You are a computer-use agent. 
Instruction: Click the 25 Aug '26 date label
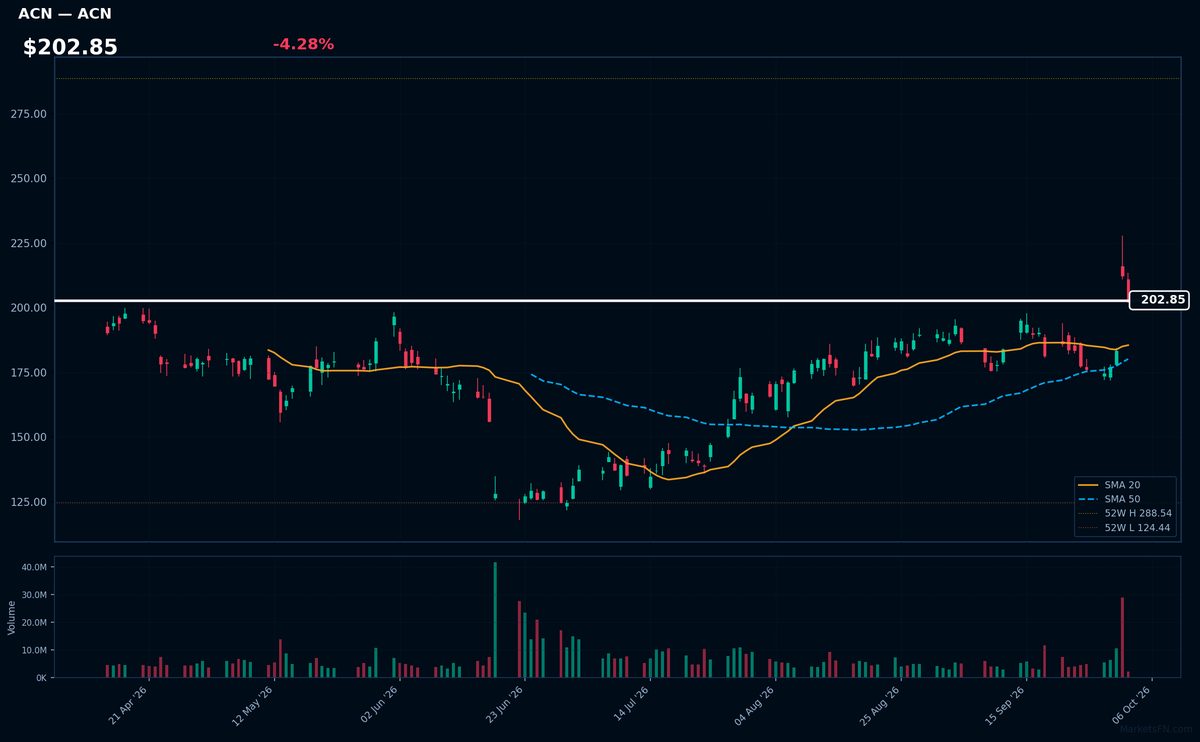pos(881,705)
